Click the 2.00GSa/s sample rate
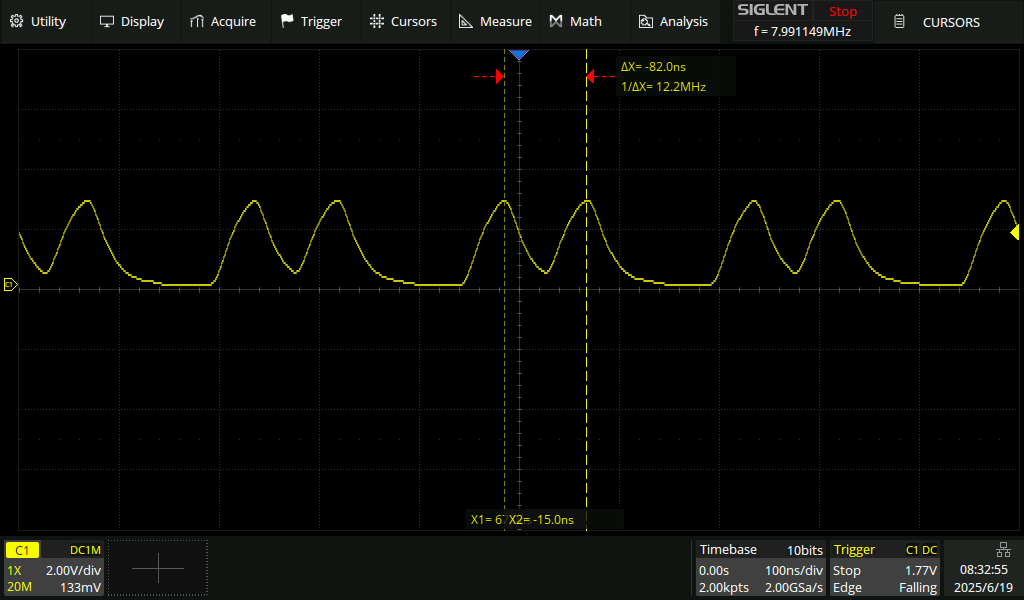1024x600 pixels. click(x=793, y=587)
